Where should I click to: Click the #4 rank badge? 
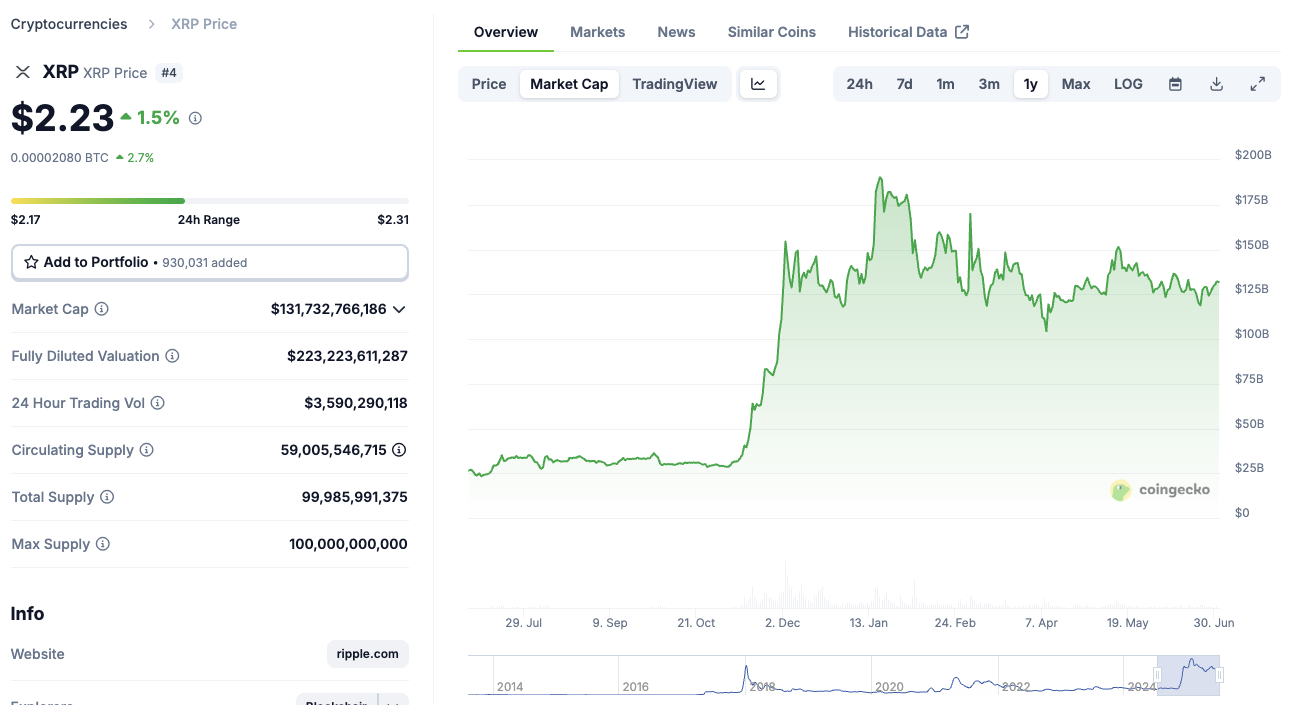(x=168, y=73)
